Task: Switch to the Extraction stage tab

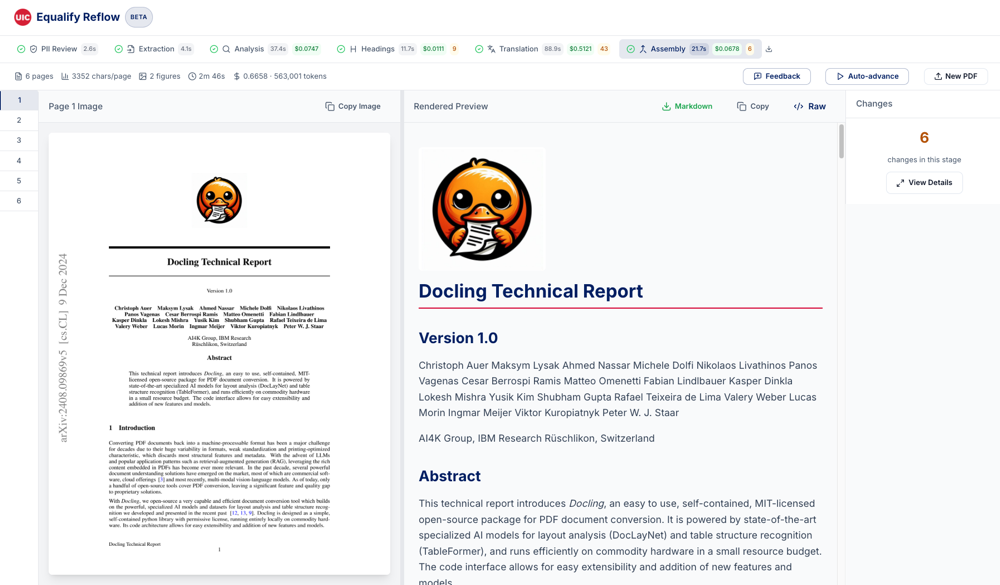Action: pyautogui.click(x=154, y=48)
